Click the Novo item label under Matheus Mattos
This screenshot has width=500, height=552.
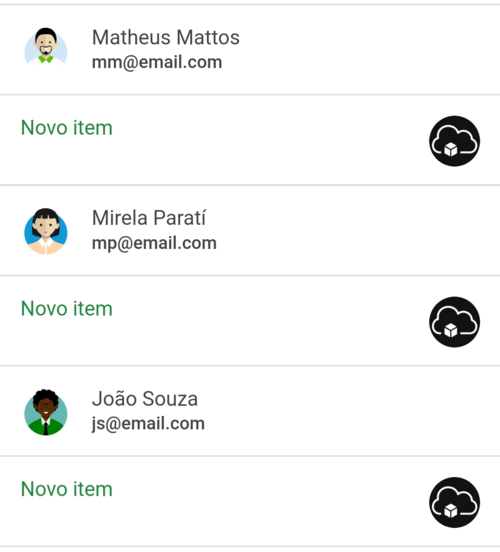point(67,127)
